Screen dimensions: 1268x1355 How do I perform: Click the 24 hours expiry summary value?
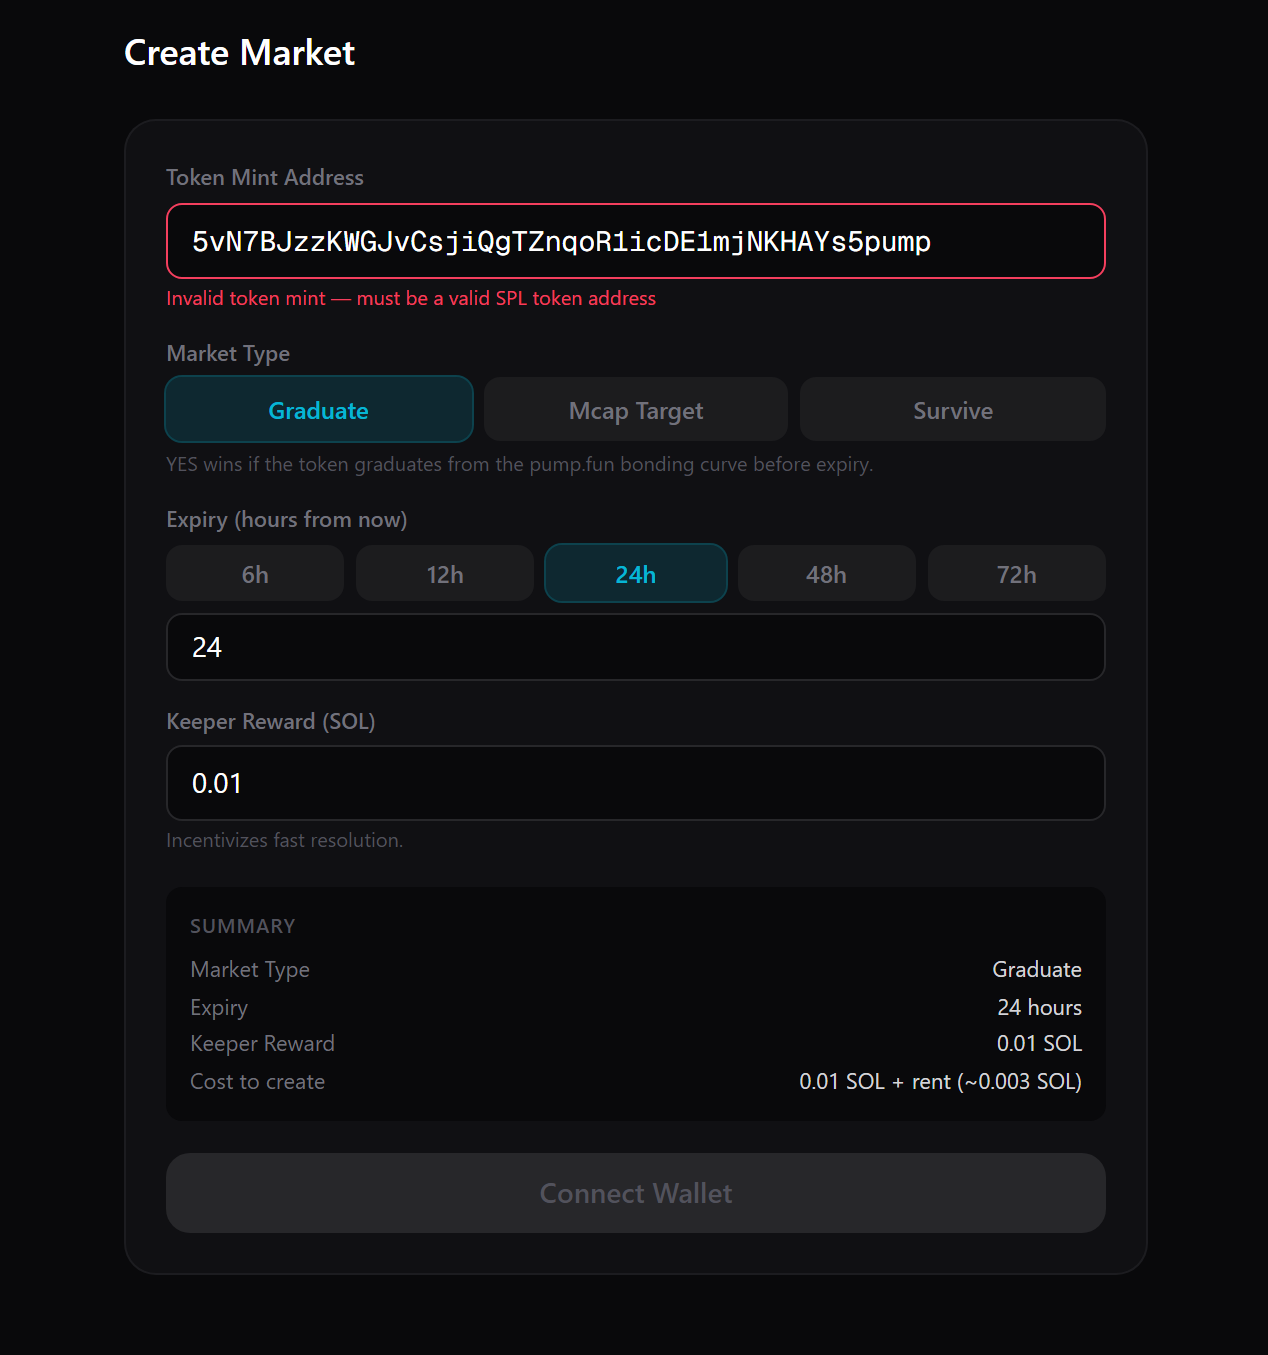pyautogui.click(x=1039, y=1007)
